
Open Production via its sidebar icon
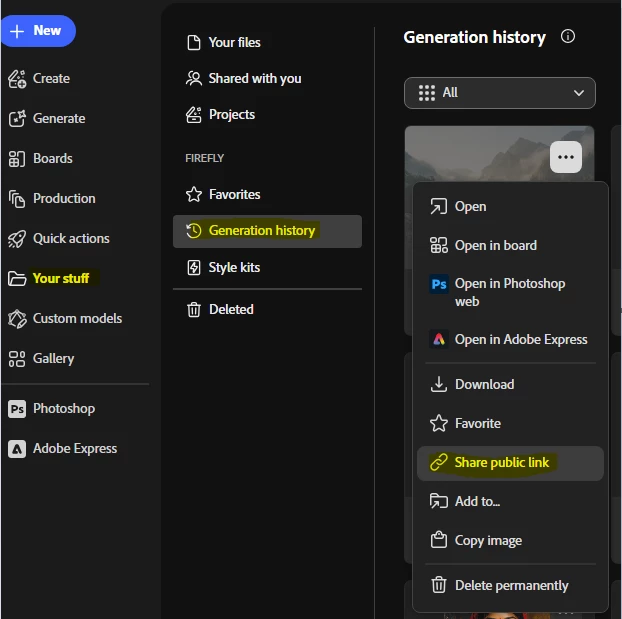[x=17, y=199]
